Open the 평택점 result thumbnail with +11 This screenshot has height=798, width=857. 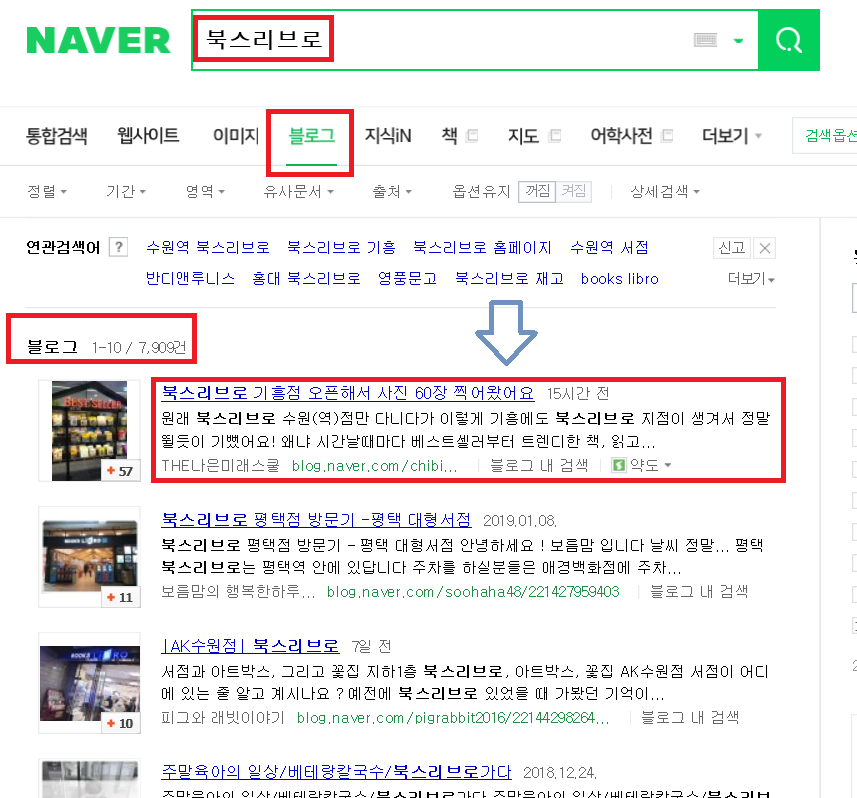tap(90, 557)
